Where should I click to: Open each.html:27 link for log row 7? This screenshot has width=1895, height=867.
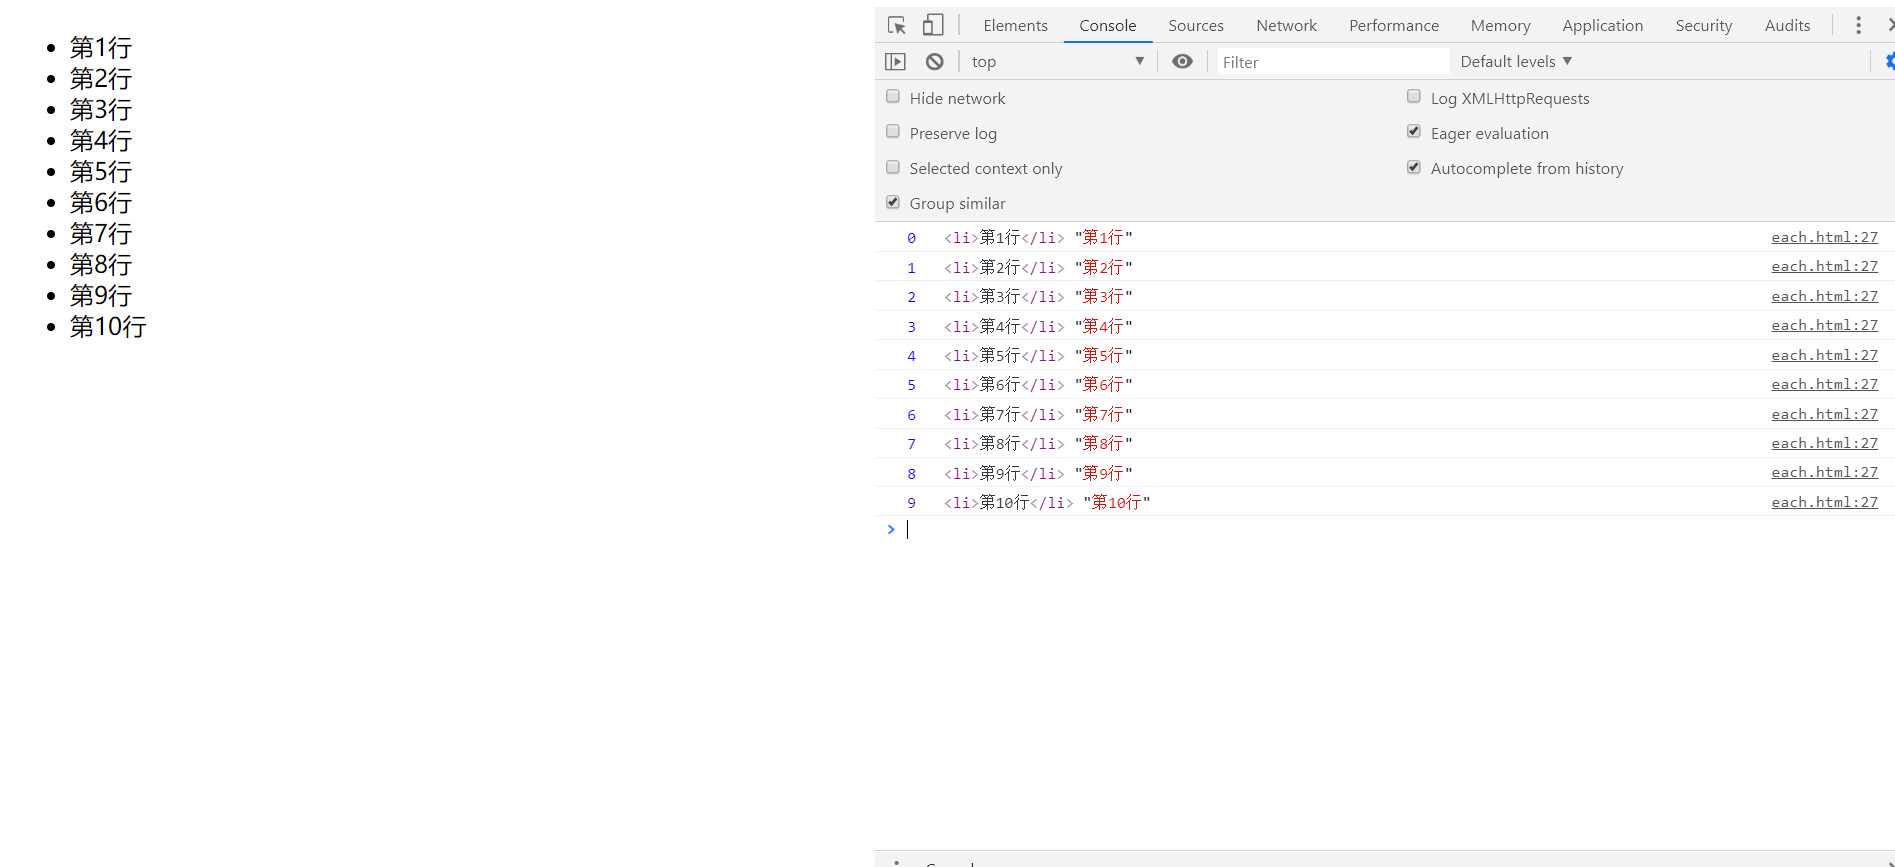tap(1824, 443)
